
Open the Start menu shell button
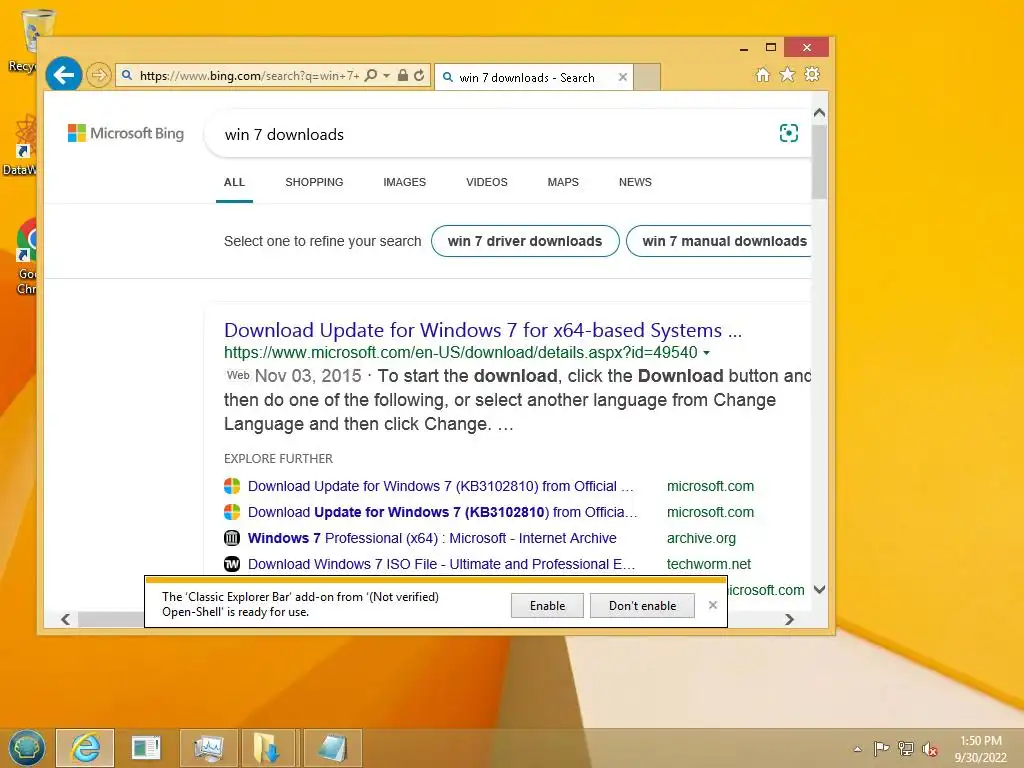click(x=26, y=748)
